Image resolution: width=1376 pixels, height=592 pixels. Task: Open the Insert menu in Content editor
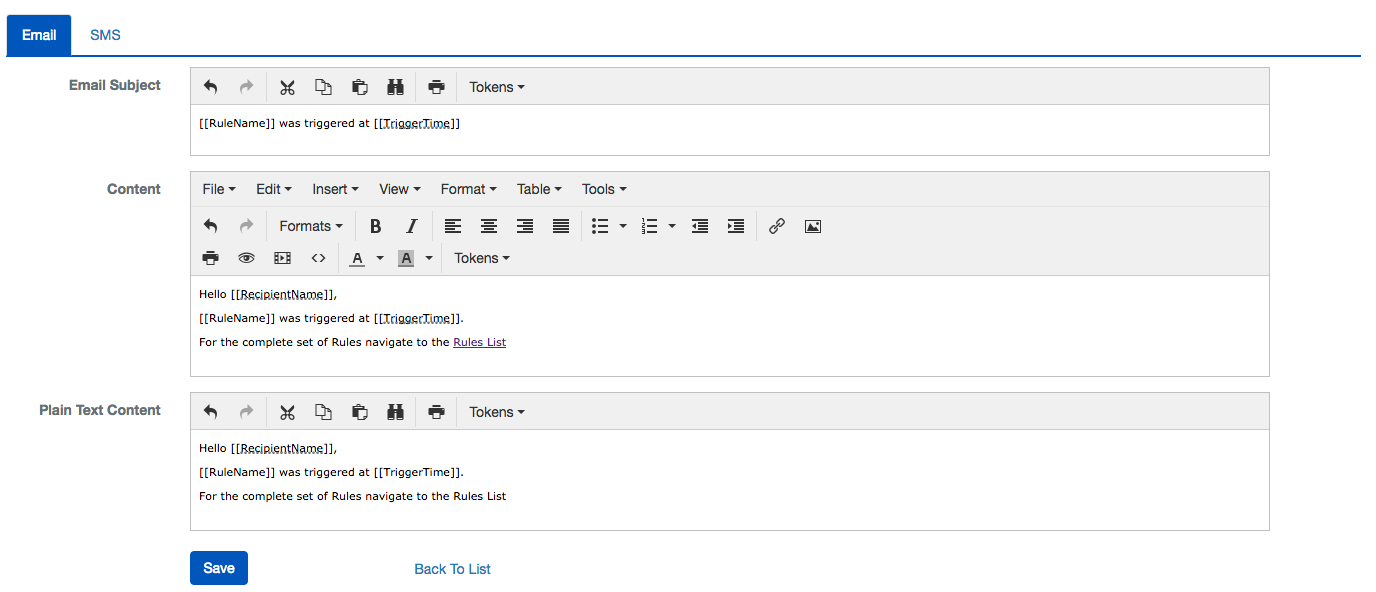click(335, 189)
